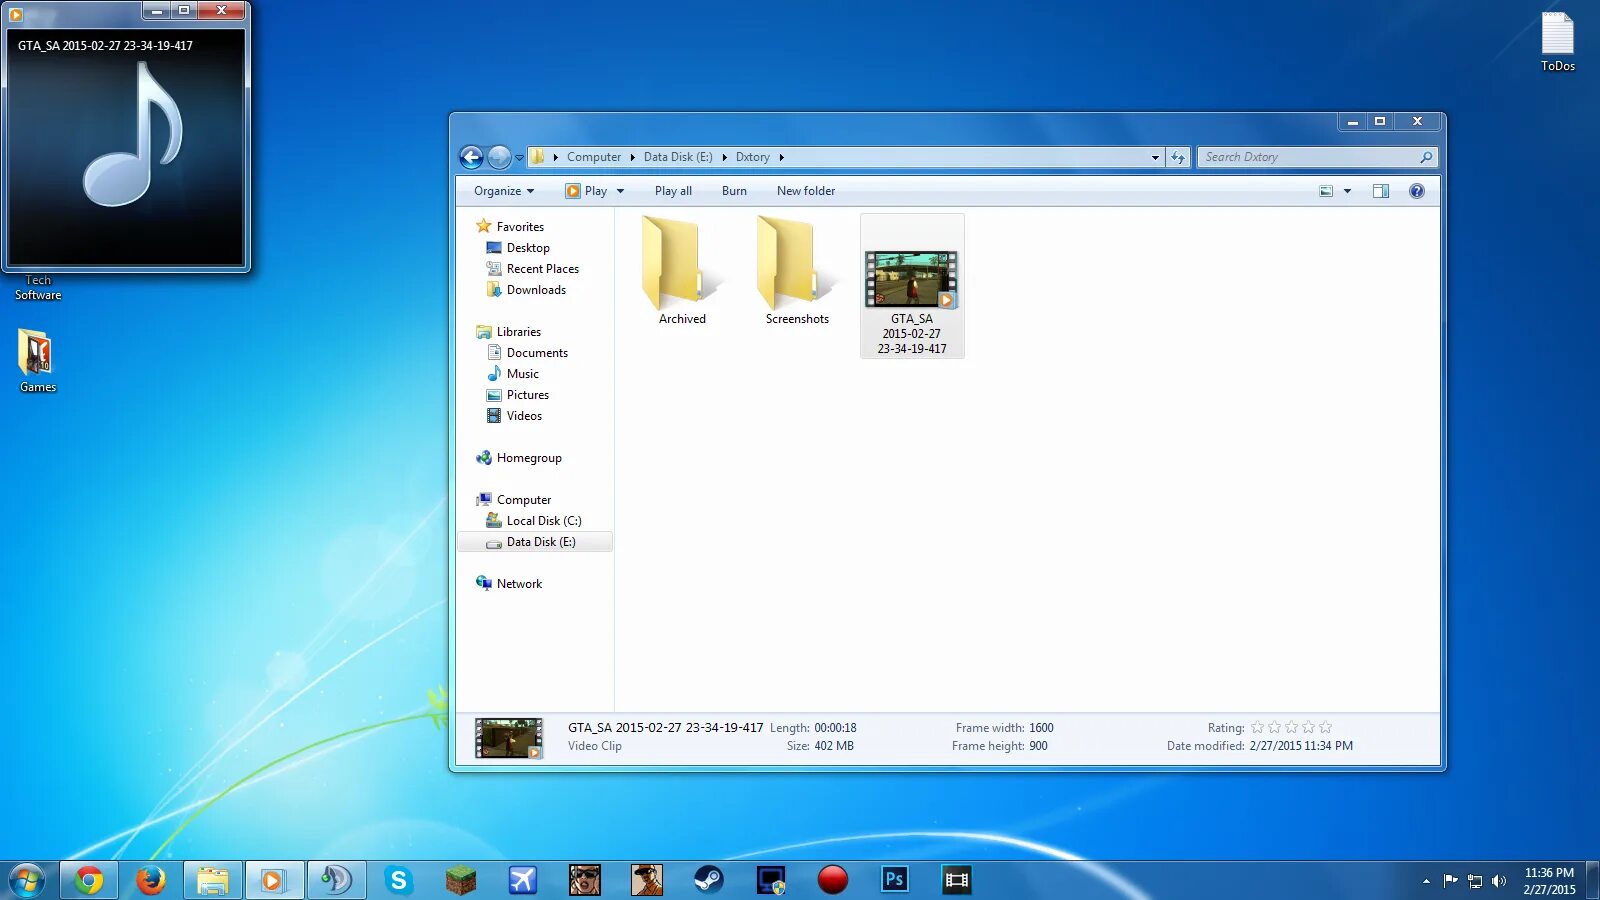Screen dimensions: 1600x900
Task: Launch Google Chrome from taskbar
Action: (x=89, y=880)
